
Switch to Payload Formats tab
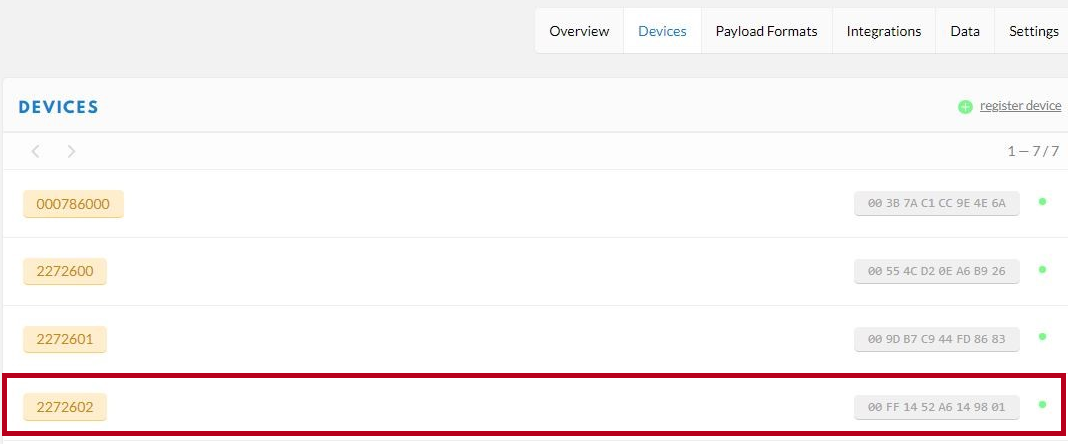(766, 31)
